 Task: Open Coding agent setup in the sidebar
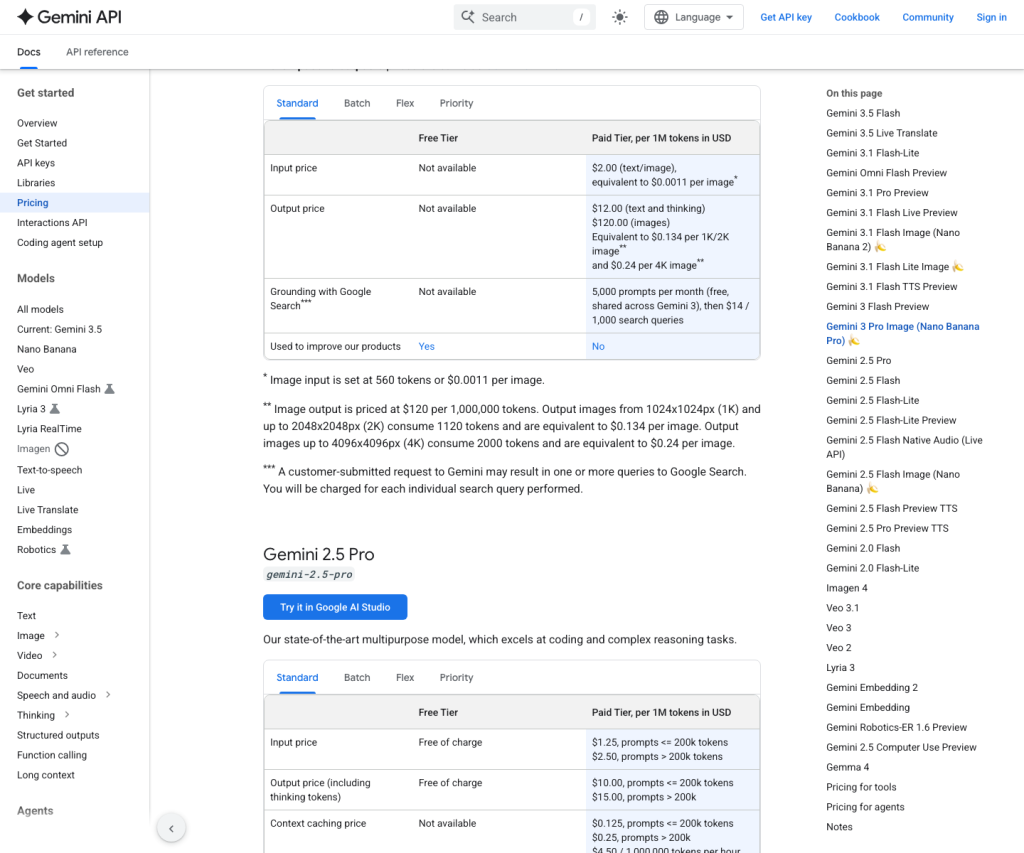point(60,242)
